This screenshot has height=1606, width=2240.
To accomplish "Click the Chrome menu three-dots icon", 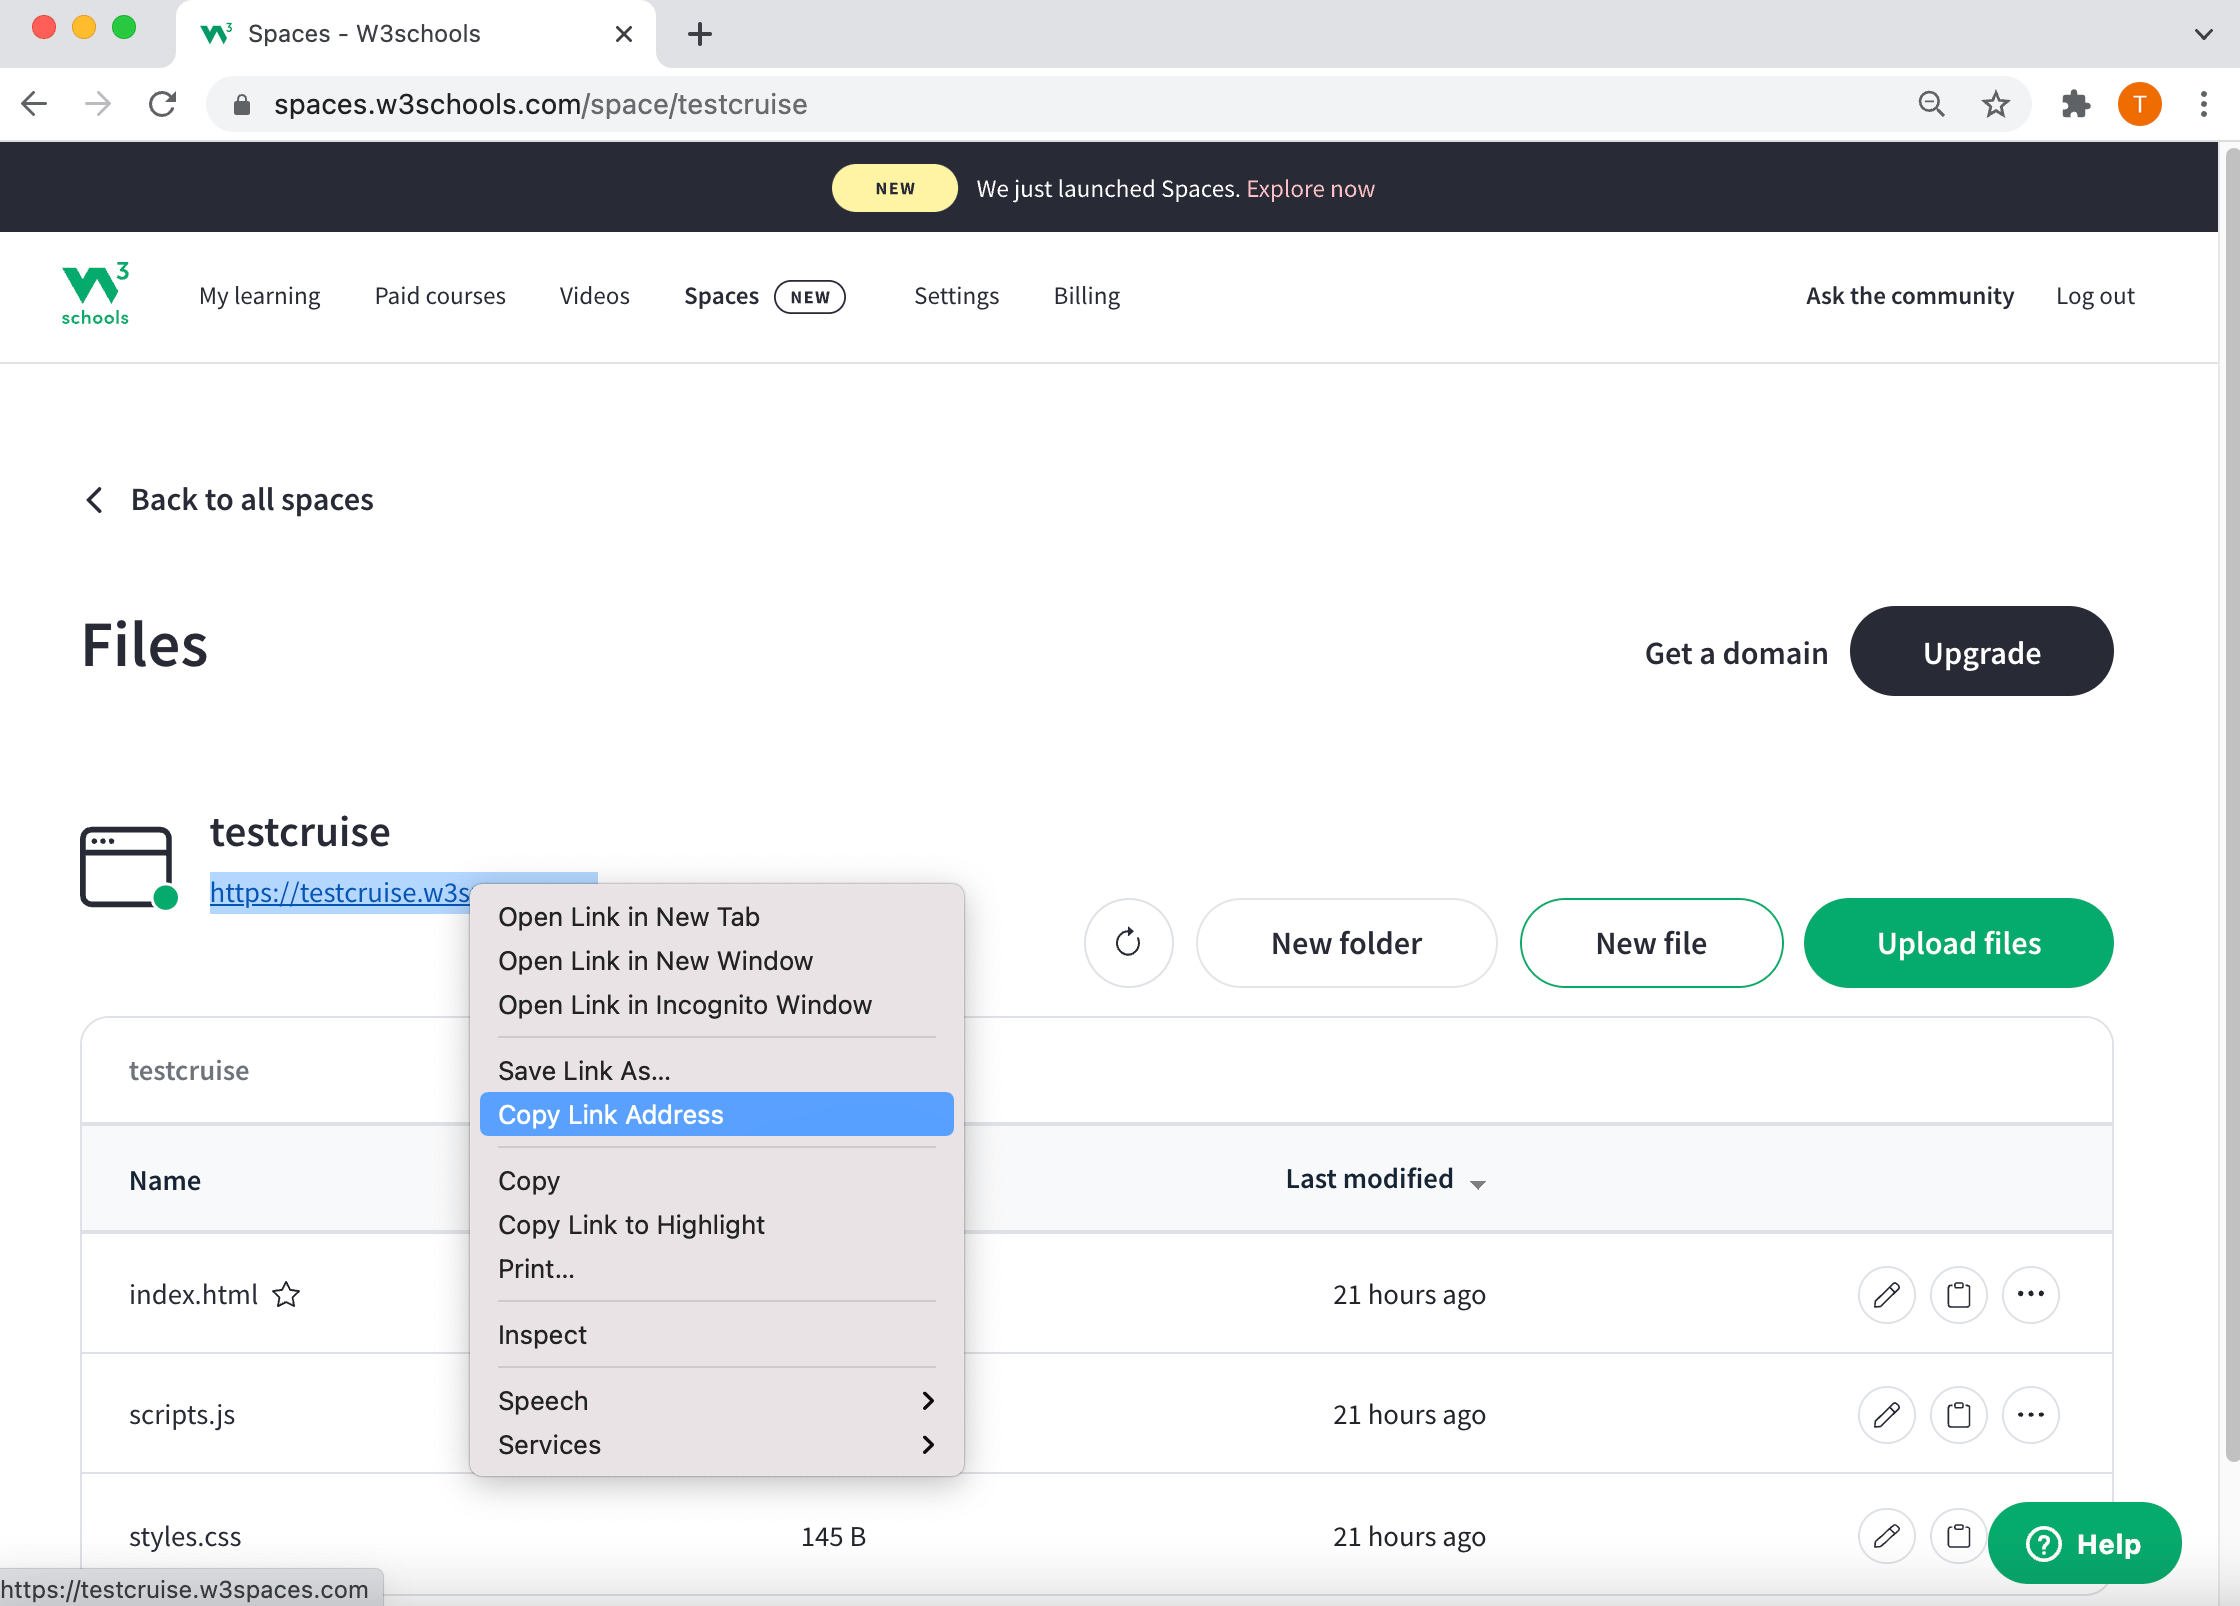I will (x=2203, y=104).
